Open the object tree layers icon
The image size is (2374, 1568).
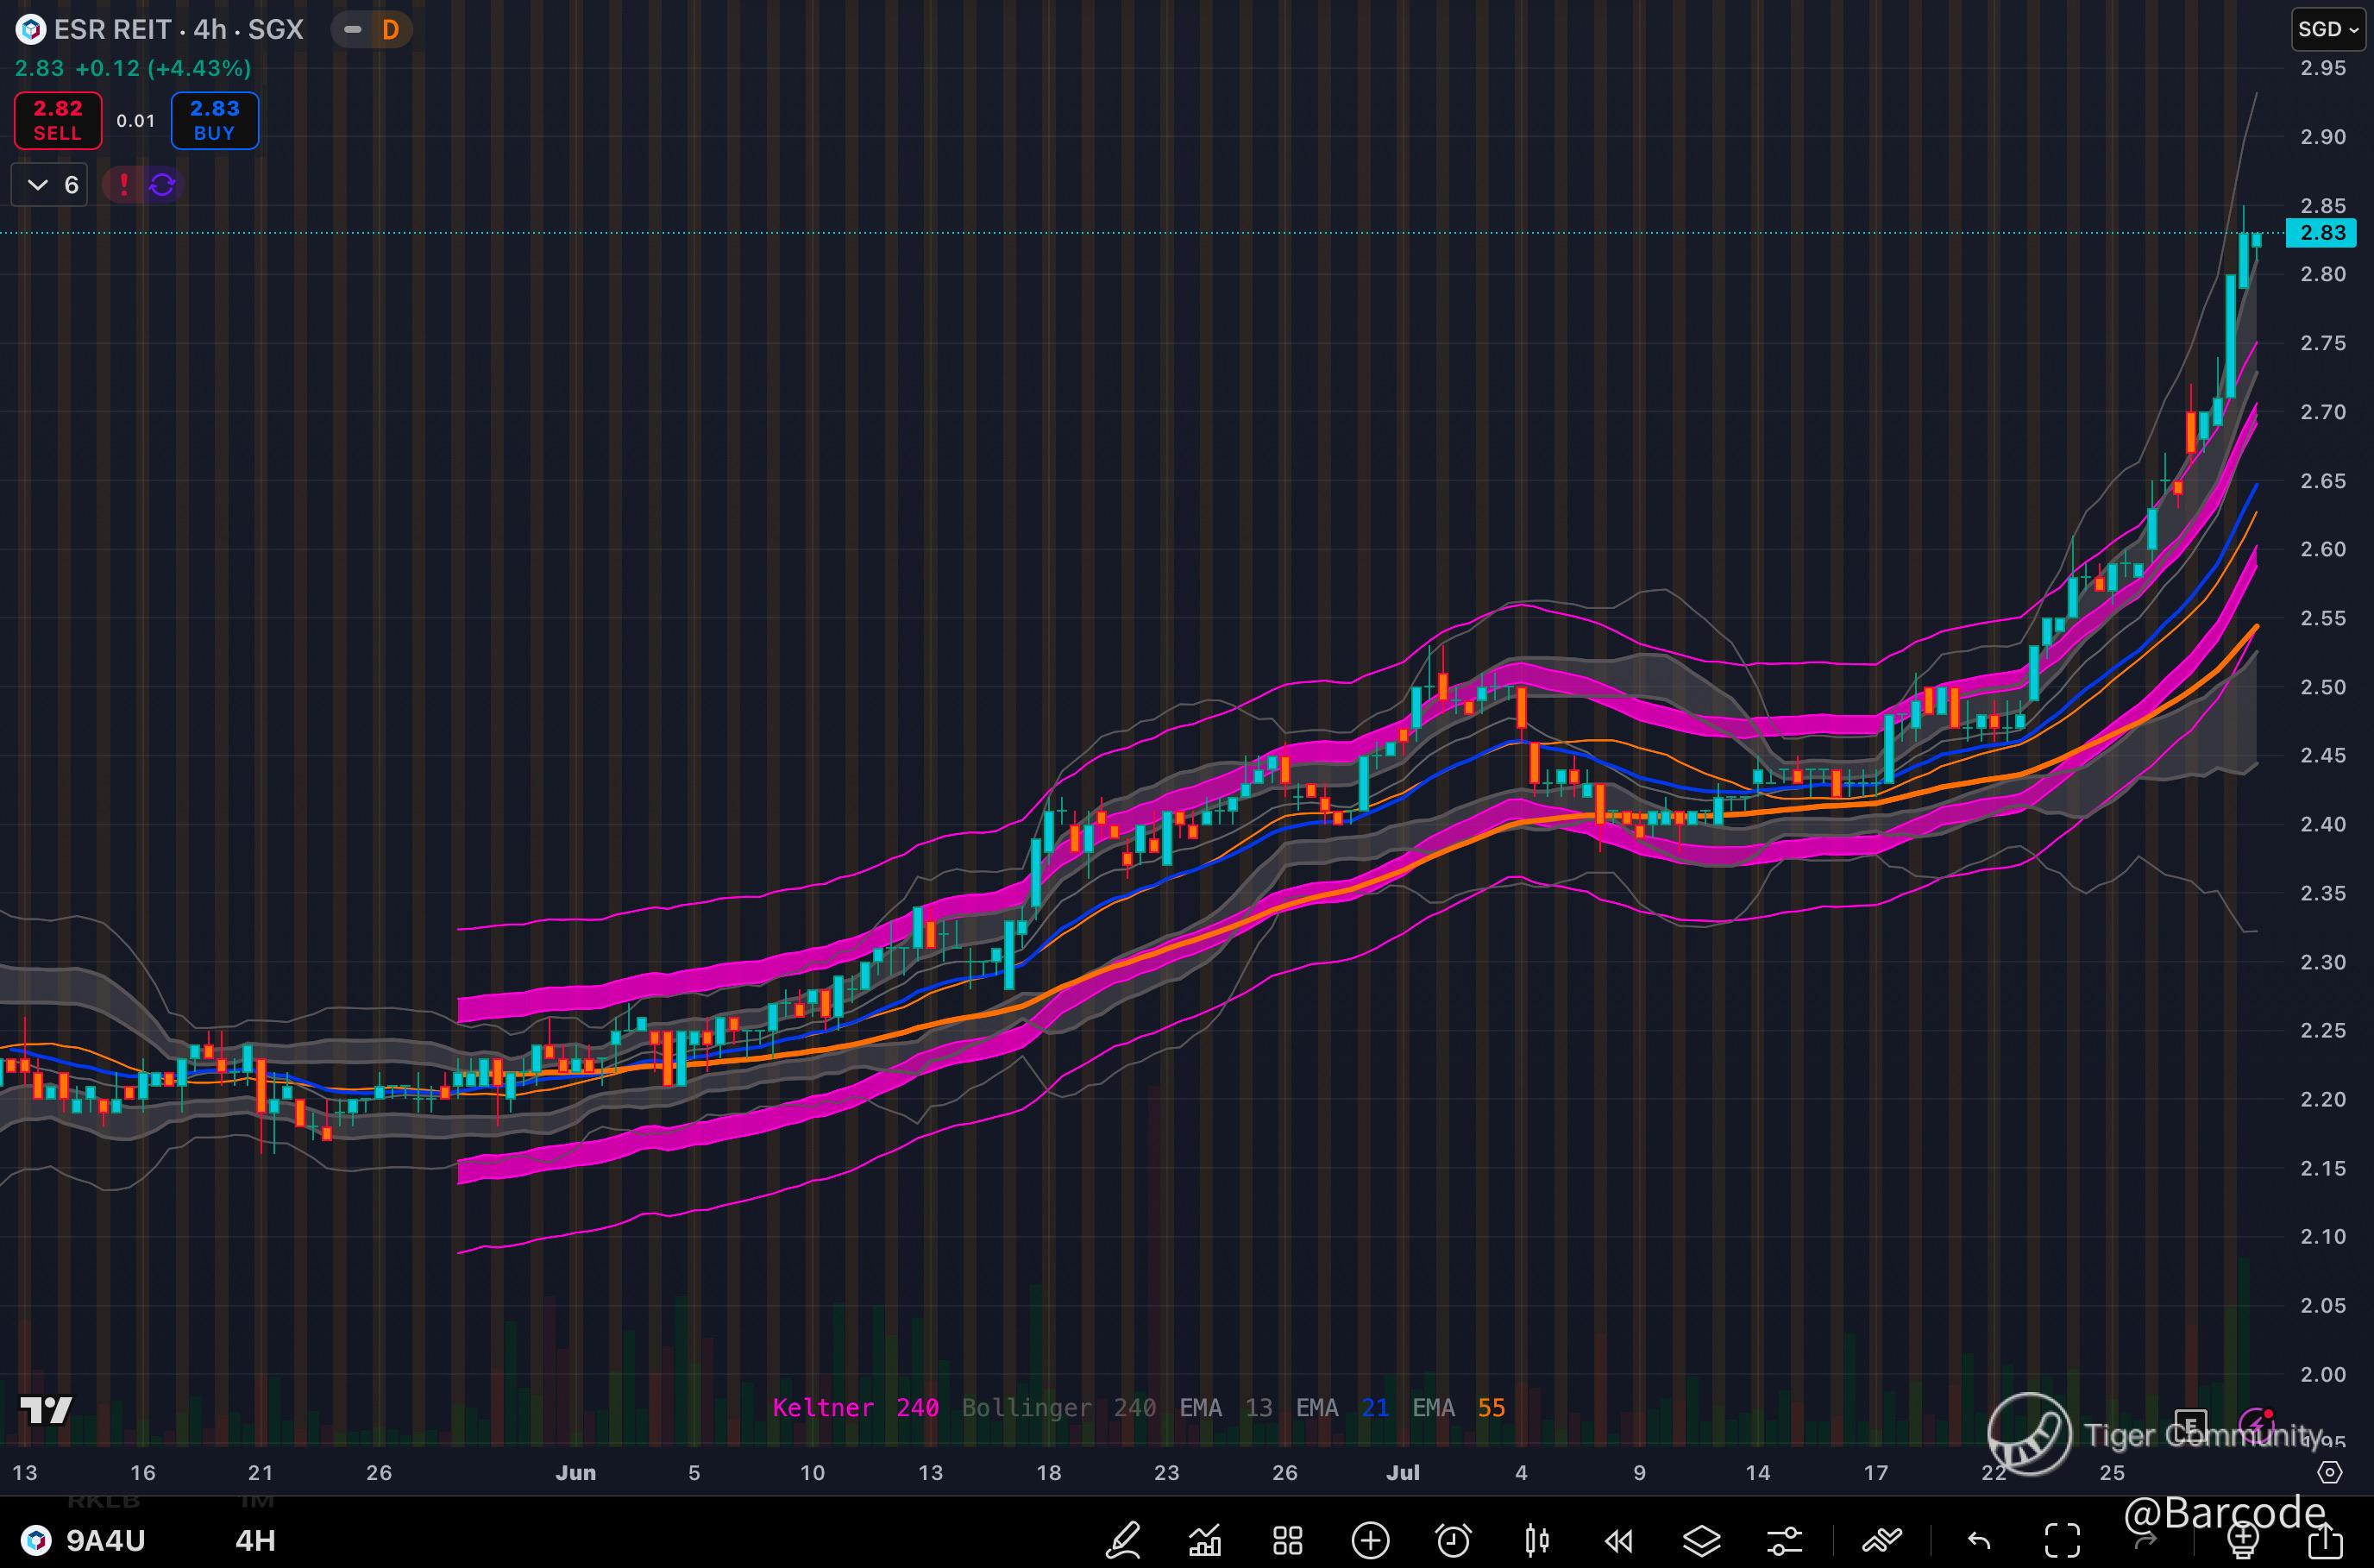point(1701,1540)
